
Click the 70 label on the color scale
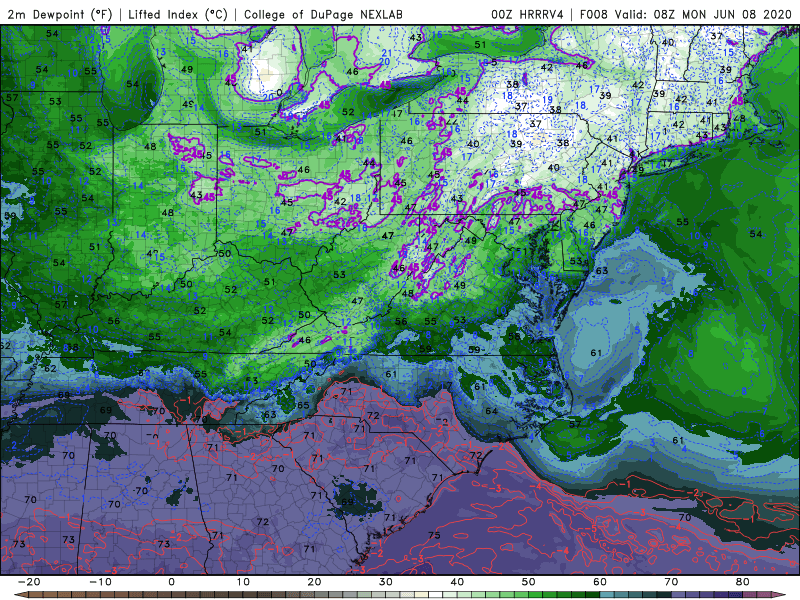click(671, 582)
